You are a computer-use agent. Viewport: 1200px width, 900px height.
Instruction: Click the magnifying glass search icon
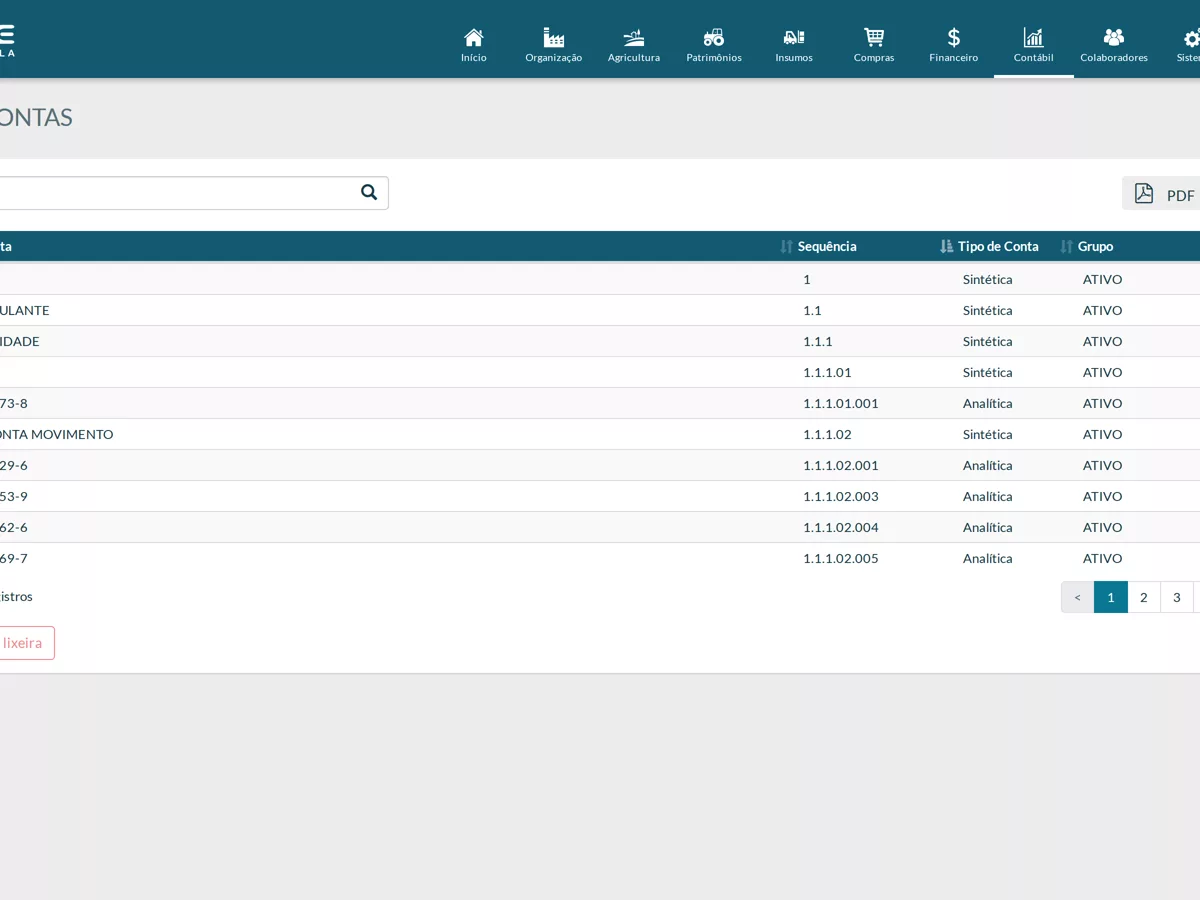click(x=369, y=192)
